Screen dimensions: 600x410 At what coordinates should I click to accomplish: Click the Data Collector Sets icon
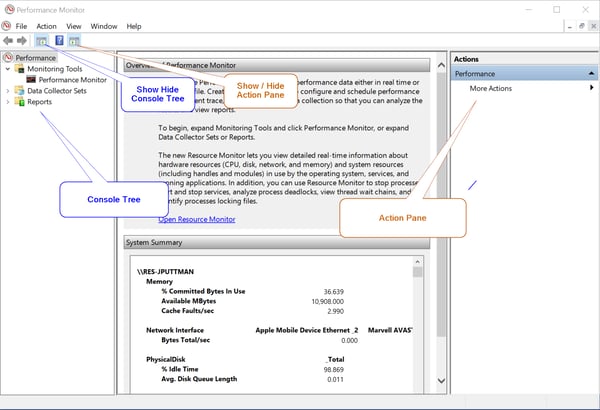[19, 90]
